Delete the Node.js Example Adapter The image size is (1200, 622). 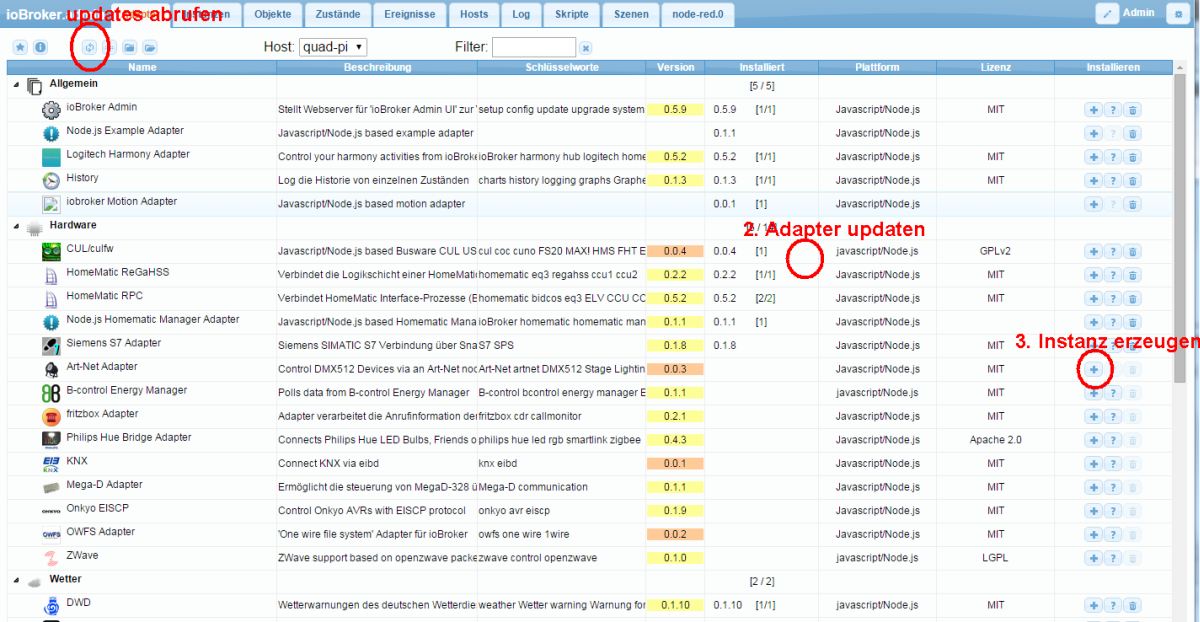1132,133
